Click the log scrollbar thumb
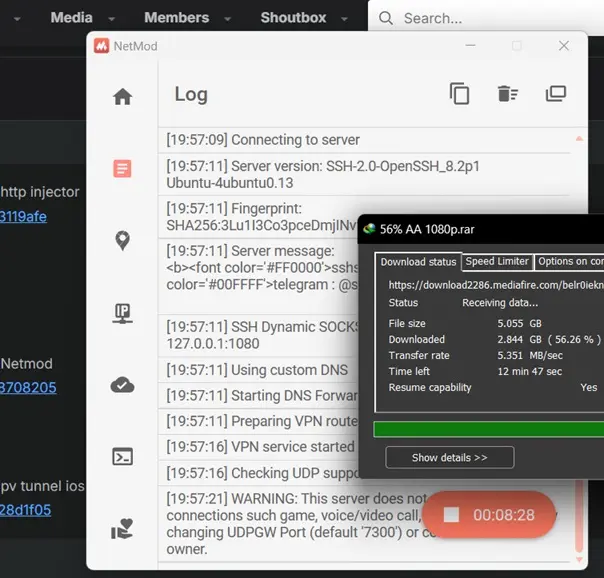 pos(579,516)
